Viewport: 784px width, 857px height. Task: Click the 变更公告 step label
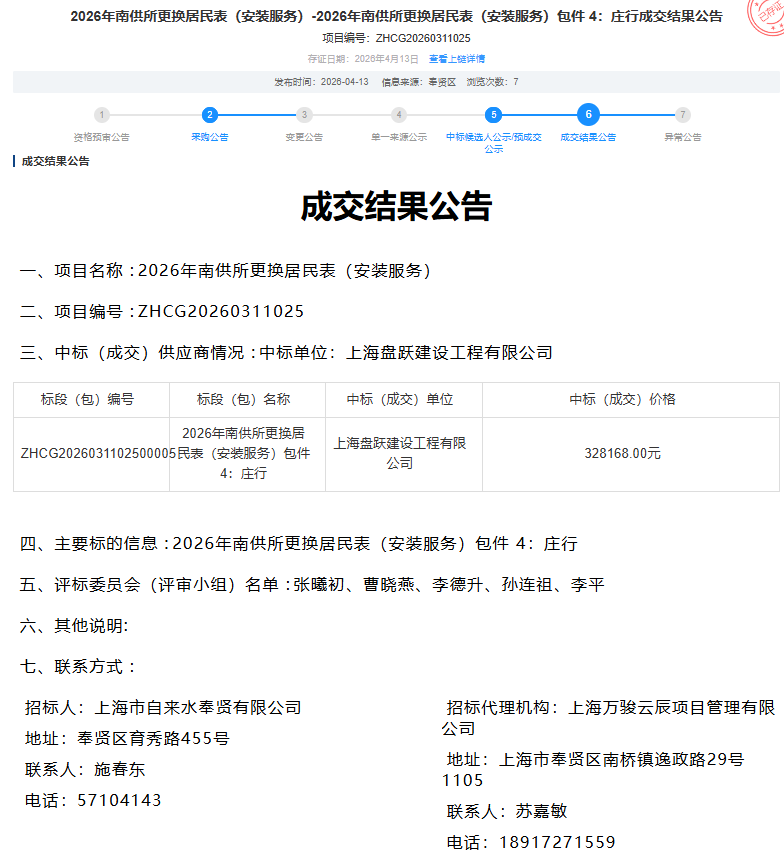tap(304, 137)
